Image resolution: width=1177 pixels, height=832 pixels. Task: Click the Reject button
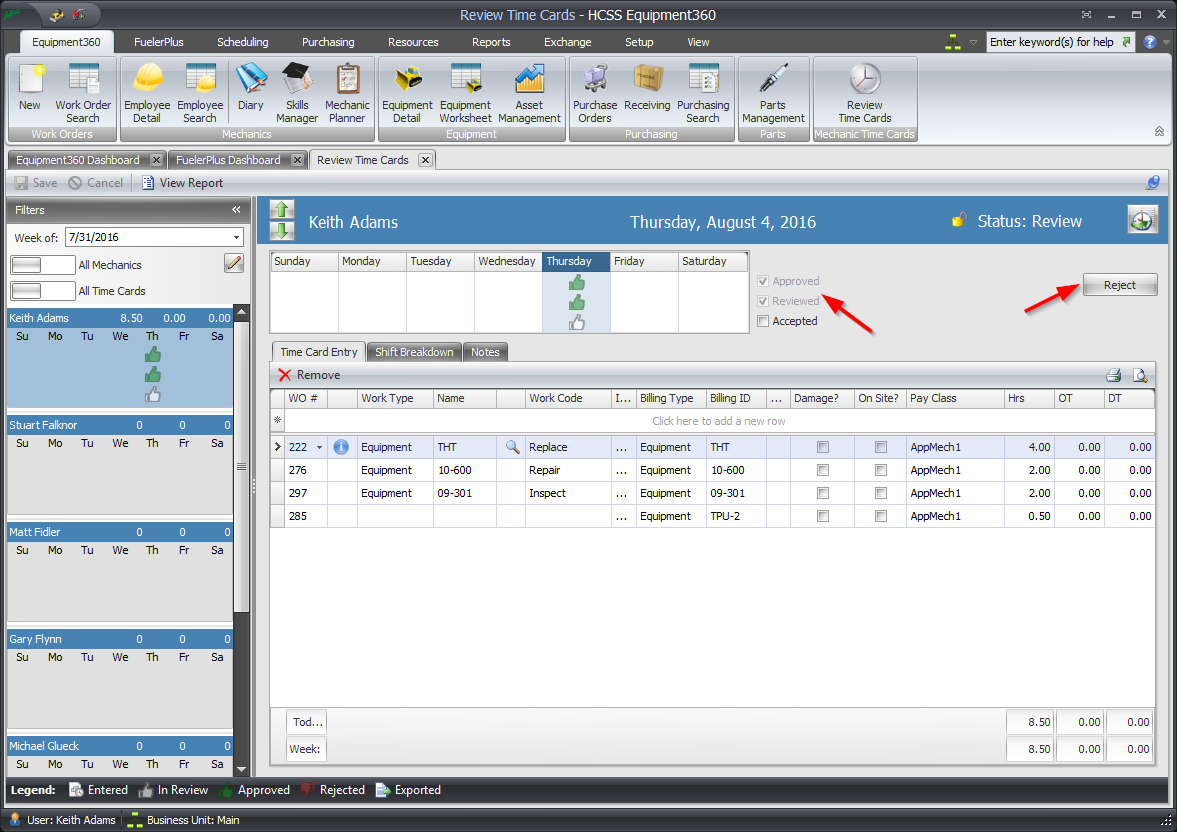pyautogui.click(x=1119, y=284)
